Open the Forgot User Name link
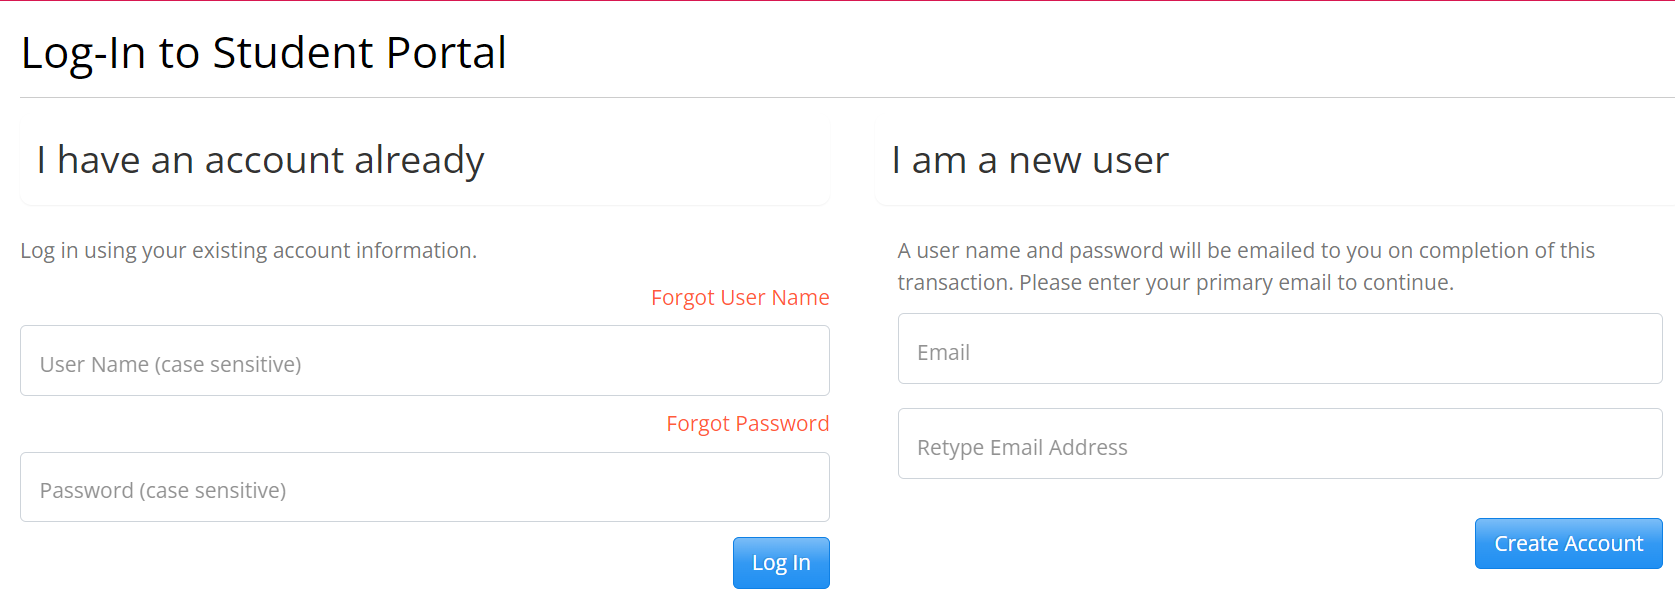Image resolution: width=1675 pixels, height=604 pixels. 740,298
